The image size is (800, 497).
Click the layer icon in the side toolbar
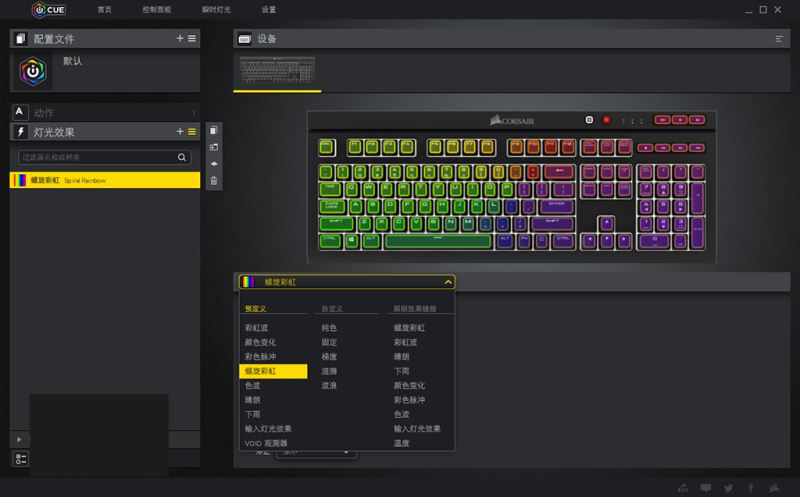[214, 164]
